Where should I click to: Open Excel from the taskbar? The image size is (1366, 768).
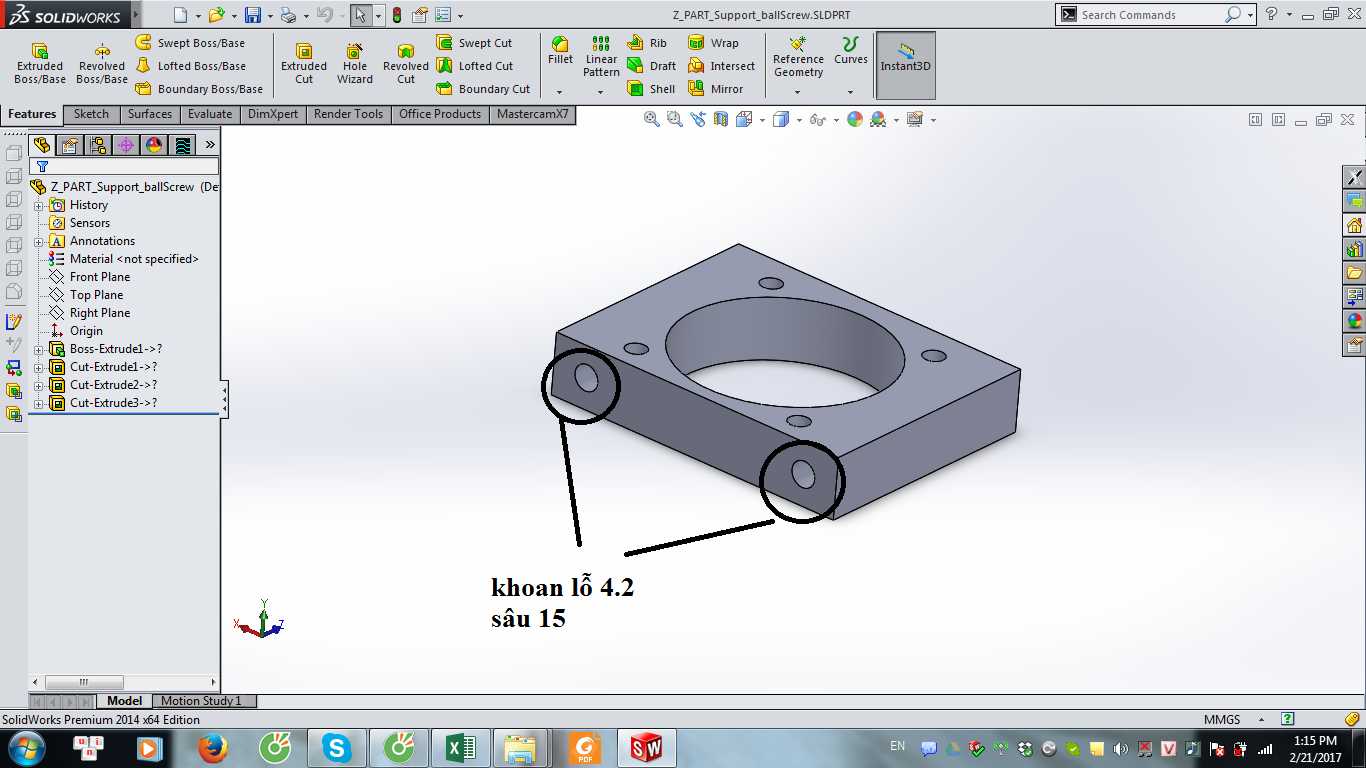point(460,748)
